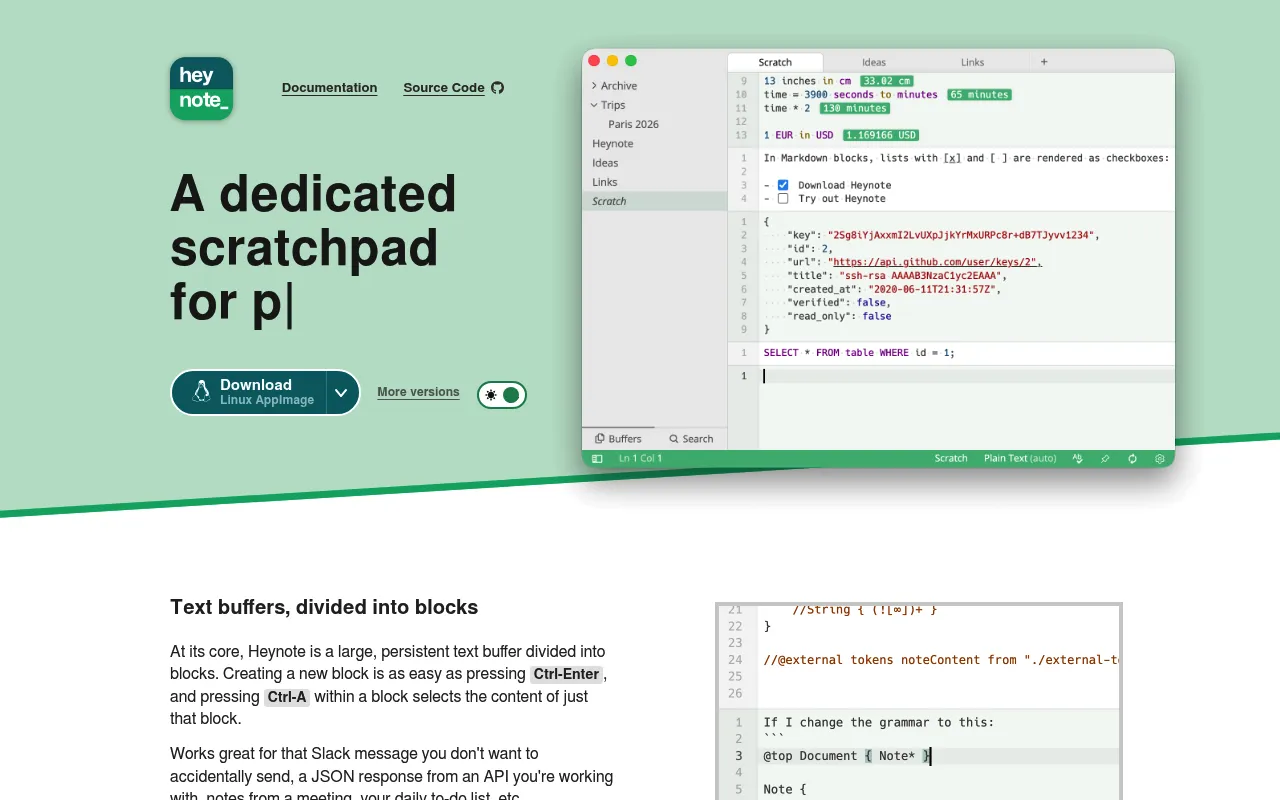Click the green maximize dot of the Heynote window

pos(631,61)
